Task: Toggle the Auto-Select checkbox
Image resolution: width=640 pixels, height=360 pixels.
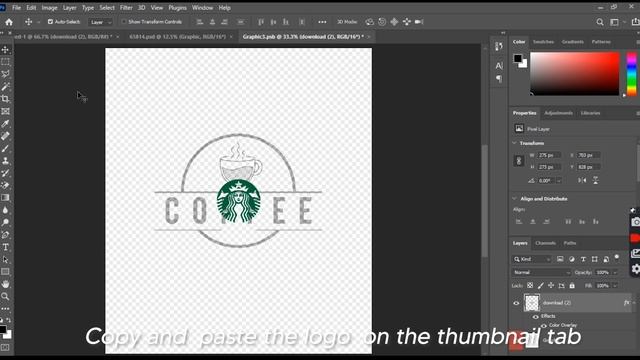Action: coord(50,22)
